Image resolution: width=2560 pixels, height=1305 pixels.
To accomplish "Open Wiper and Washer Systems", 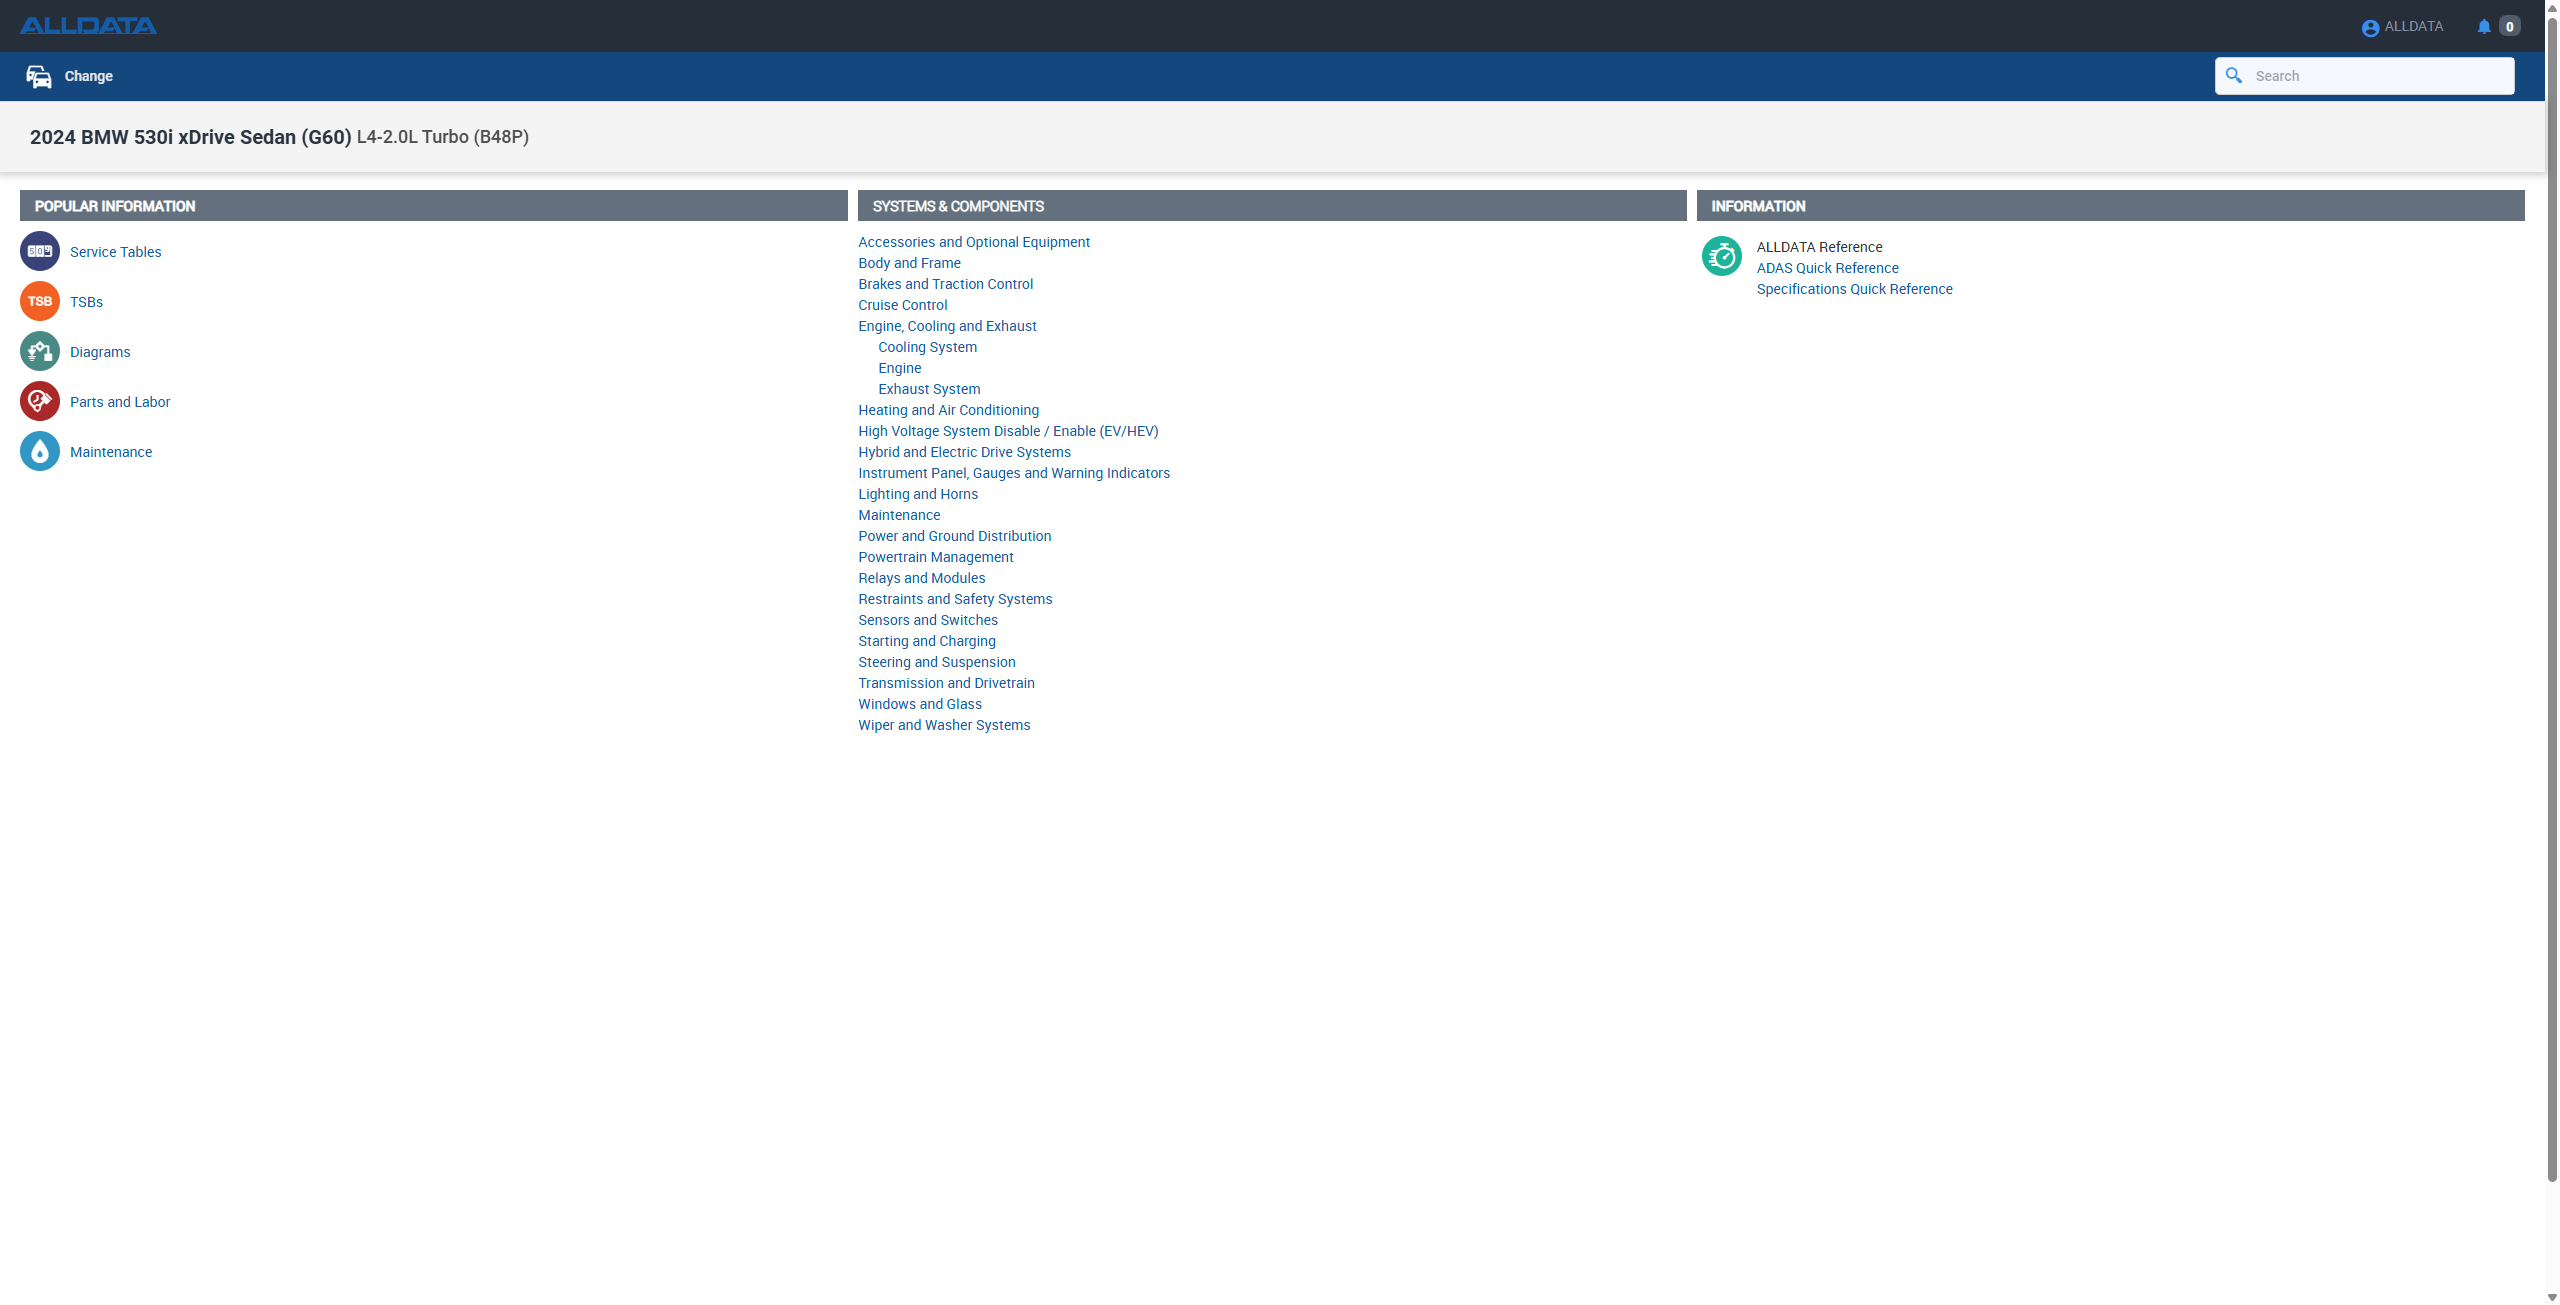I will point(943,725).
